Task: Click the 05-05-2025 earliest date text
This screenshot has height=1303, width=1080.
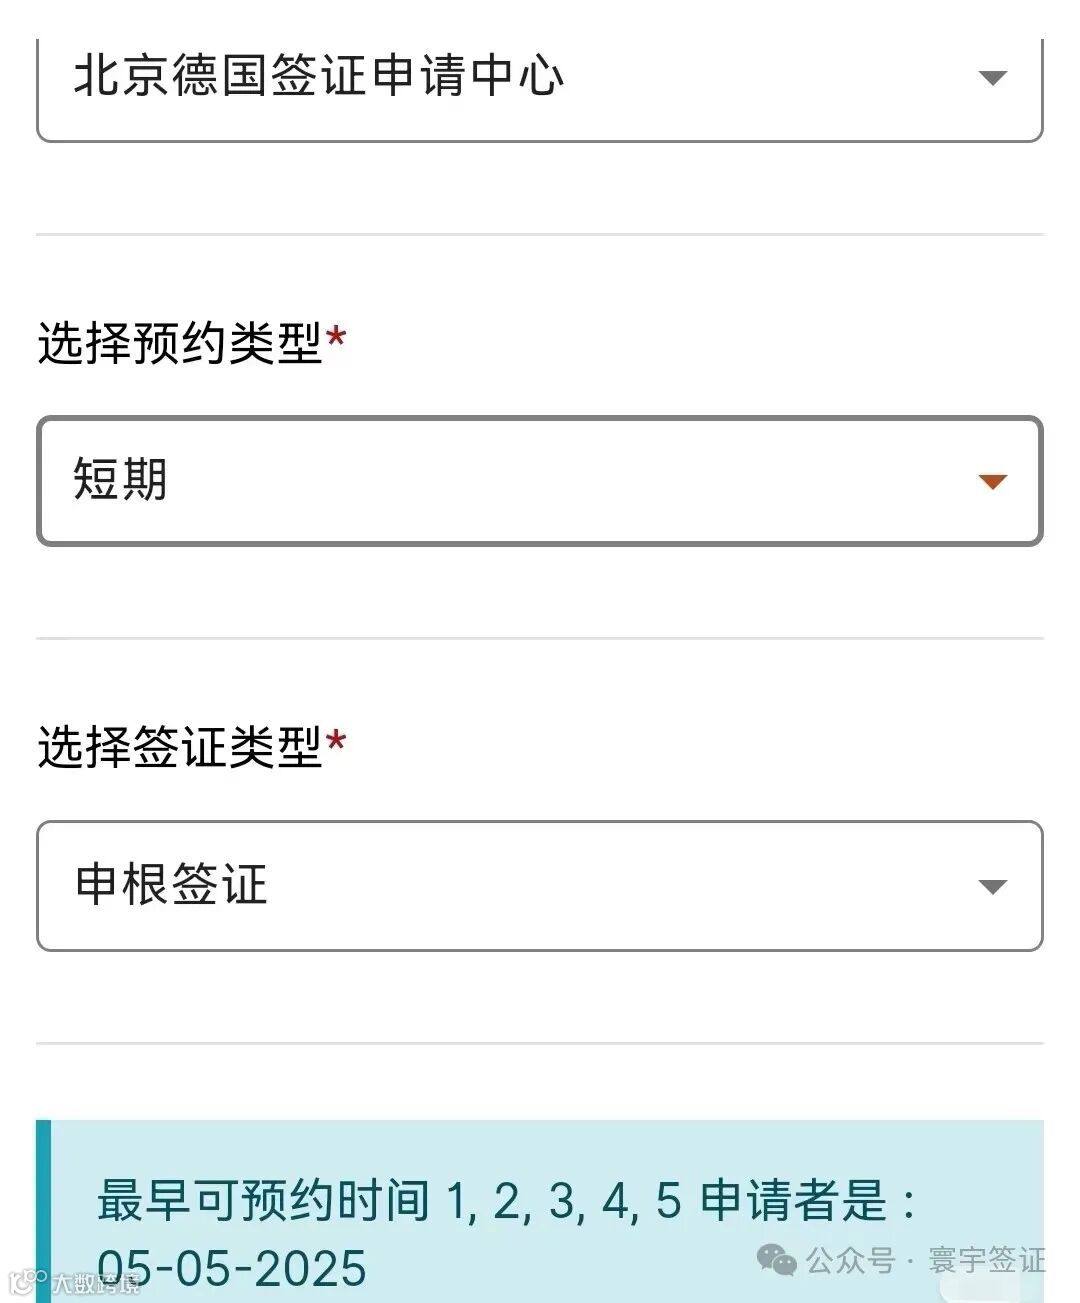Action: 232,1269
